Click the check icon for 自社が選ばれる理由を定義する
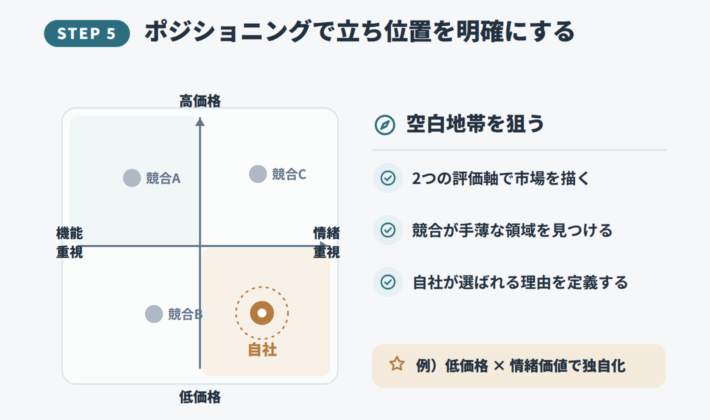The width and height of the screenshot is (710, 420). pos(388,282)
